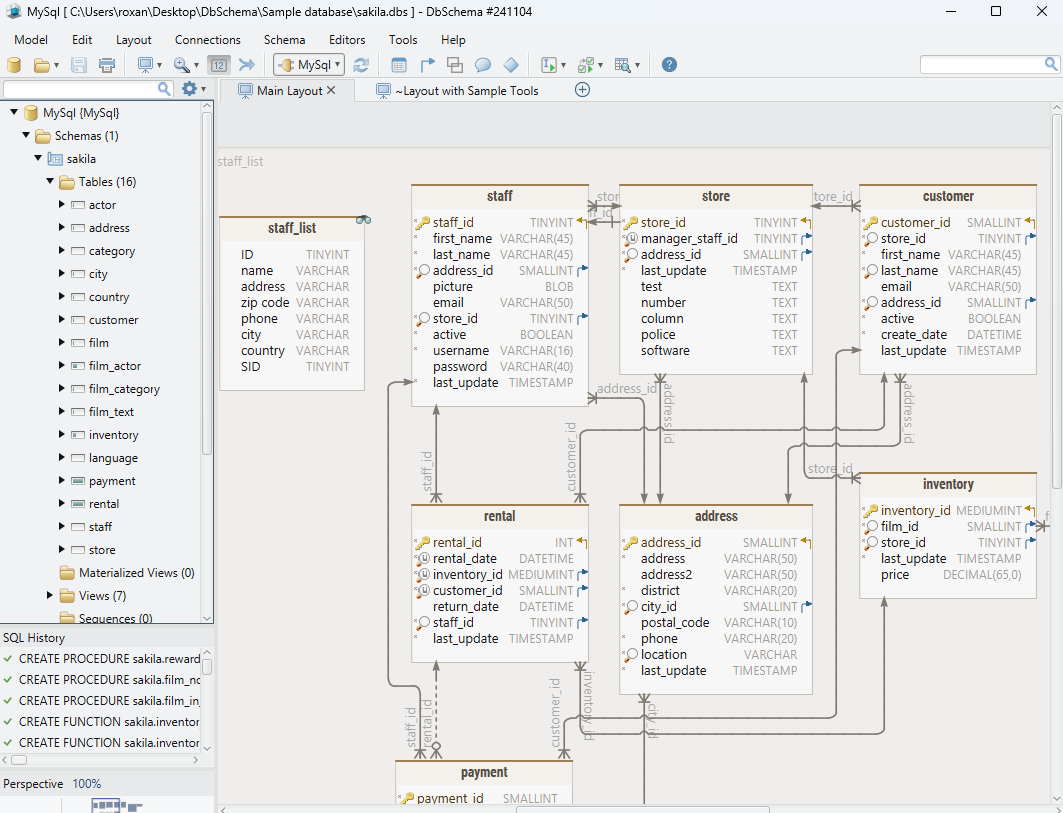Click the store table header in diagram
Image resolution: width=1063 pixels, height=813 pixels.
pyautogui.click(x=716, y=196)
